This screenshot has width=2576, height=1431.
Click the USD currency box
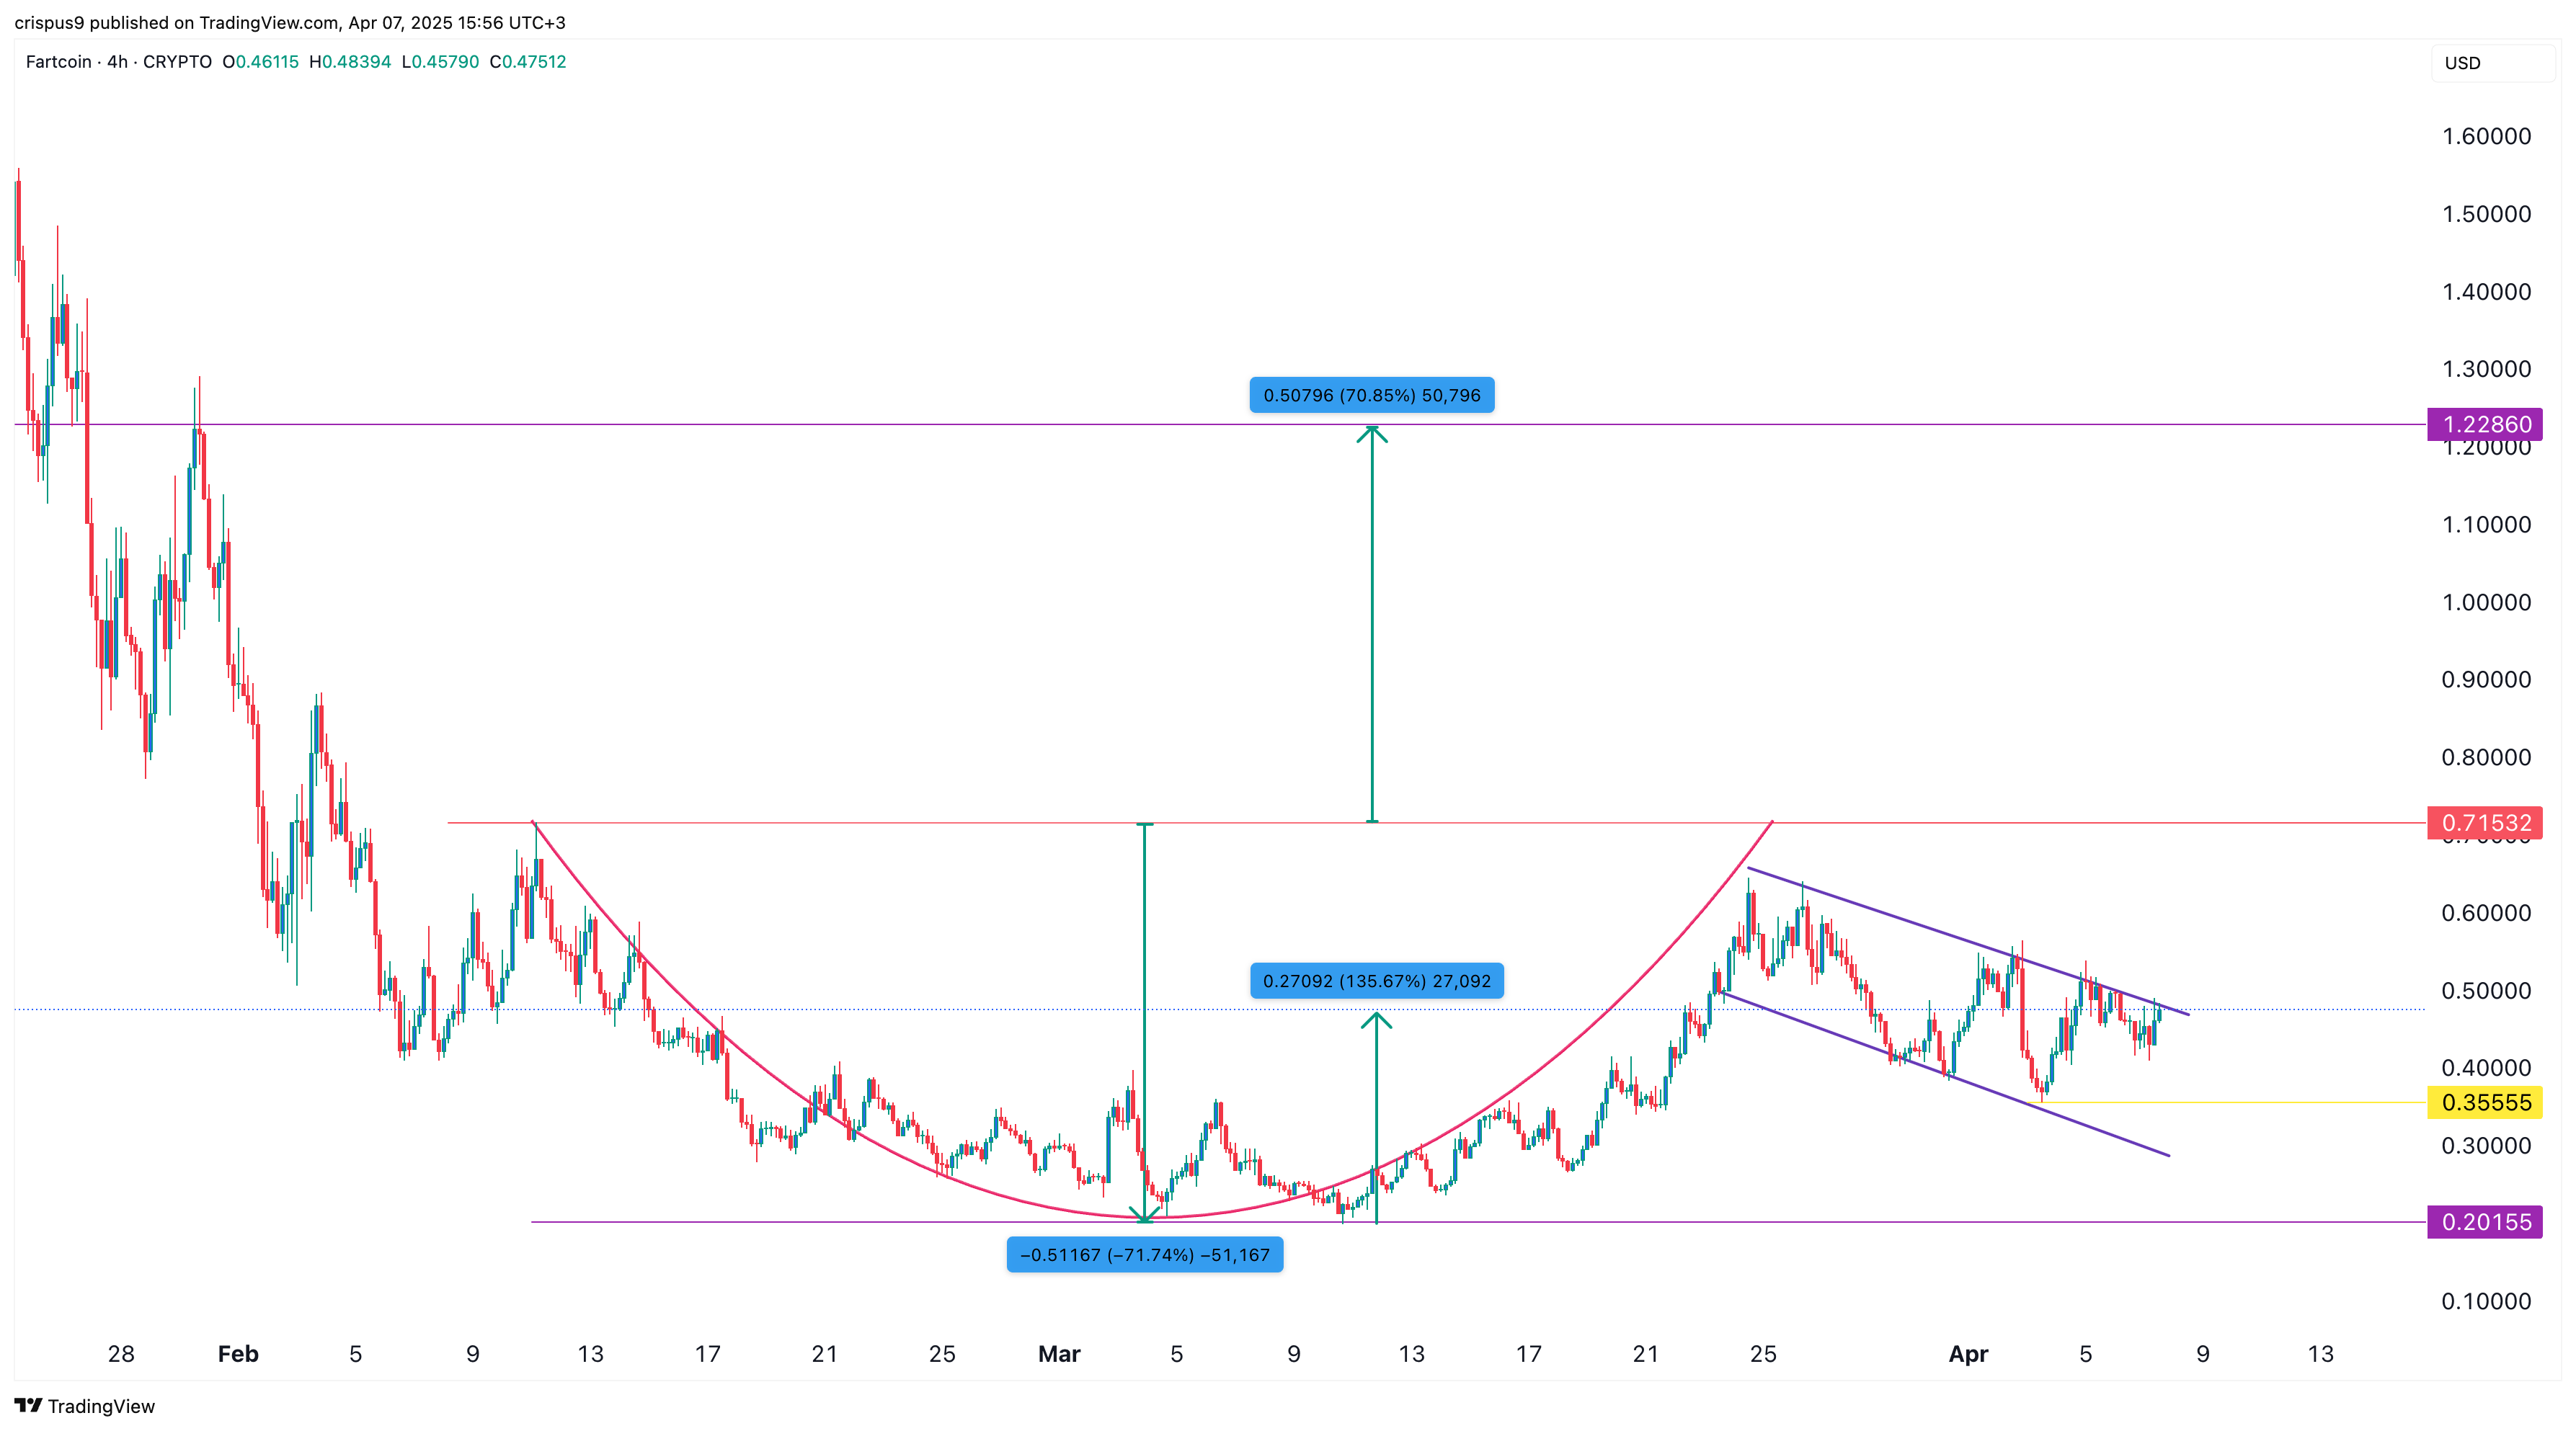pos(2492,63)
